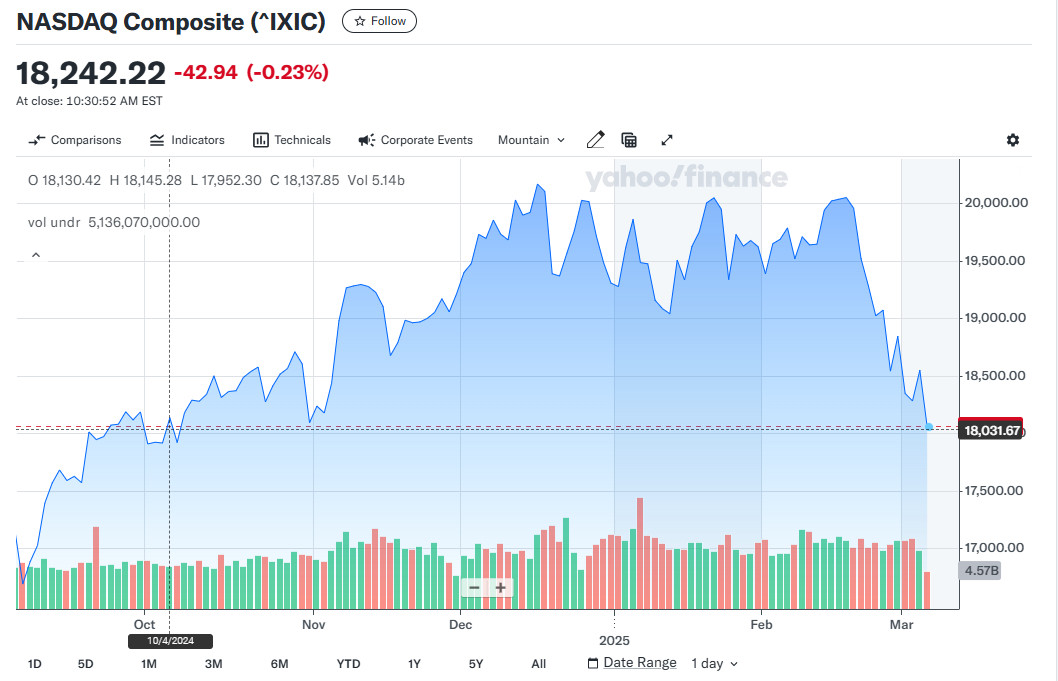Click the Nov label on time axis
This screenshot has height=681, width=1058.
click(x=314, y=624)
